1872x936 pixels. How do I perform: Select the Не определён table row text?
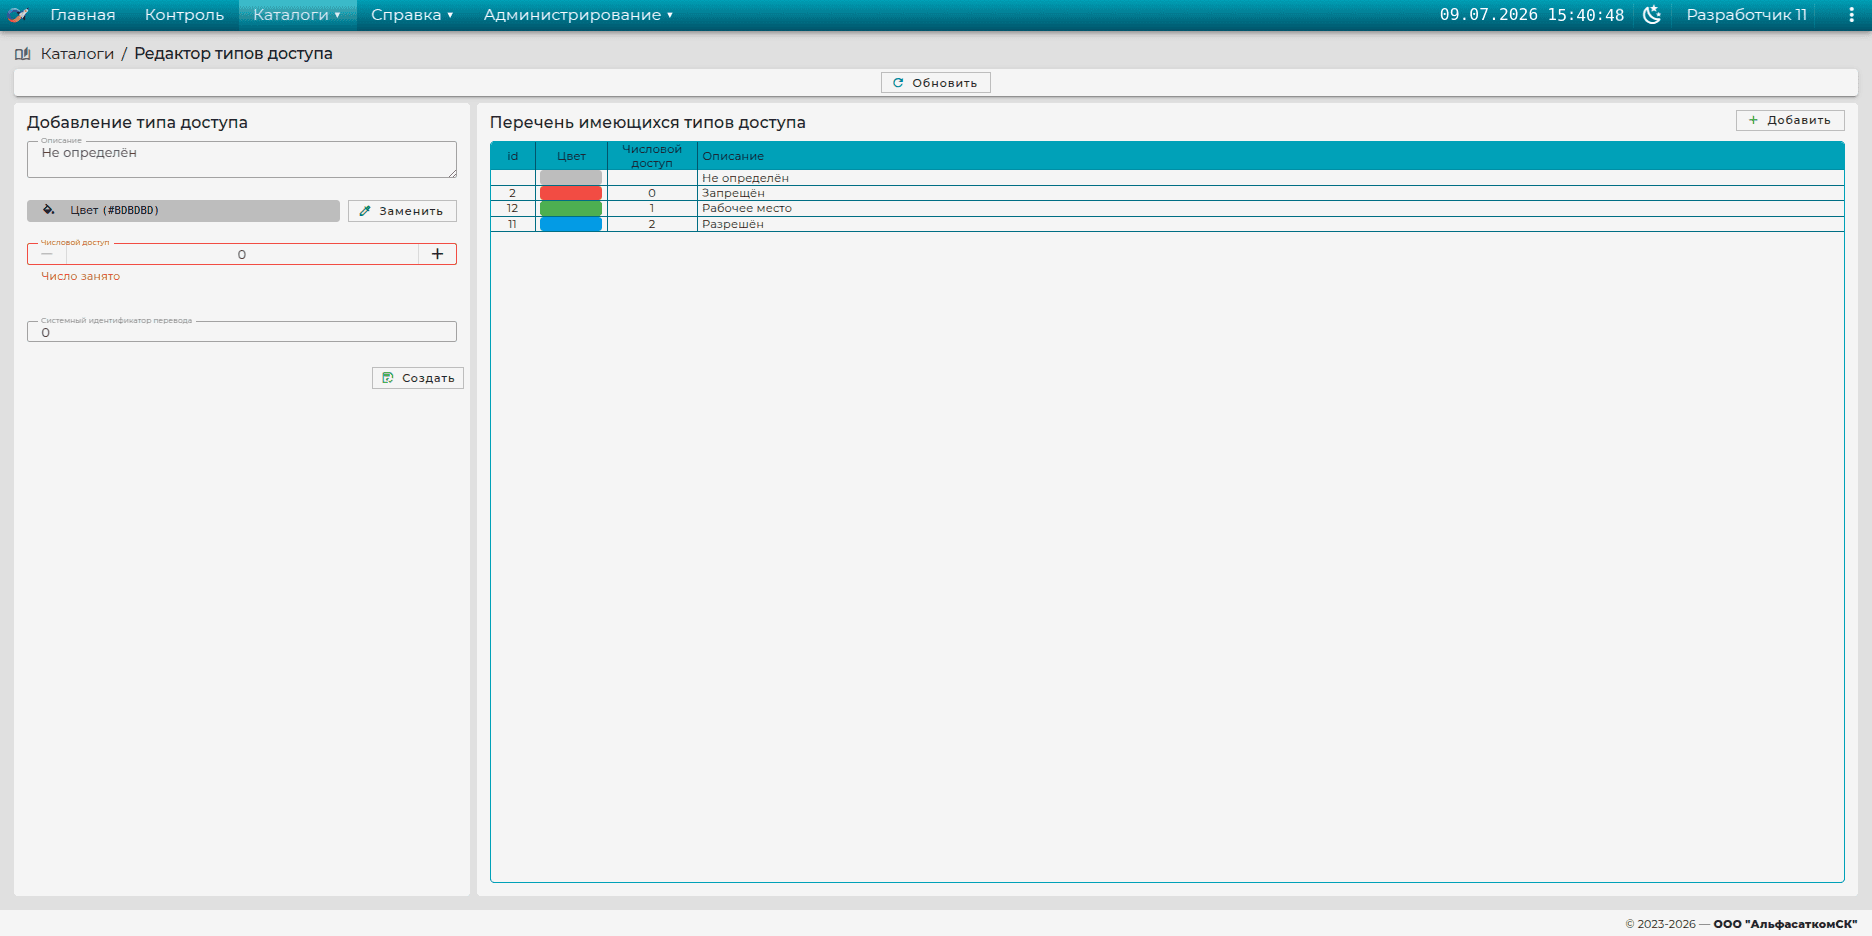(x=745, y=178)
